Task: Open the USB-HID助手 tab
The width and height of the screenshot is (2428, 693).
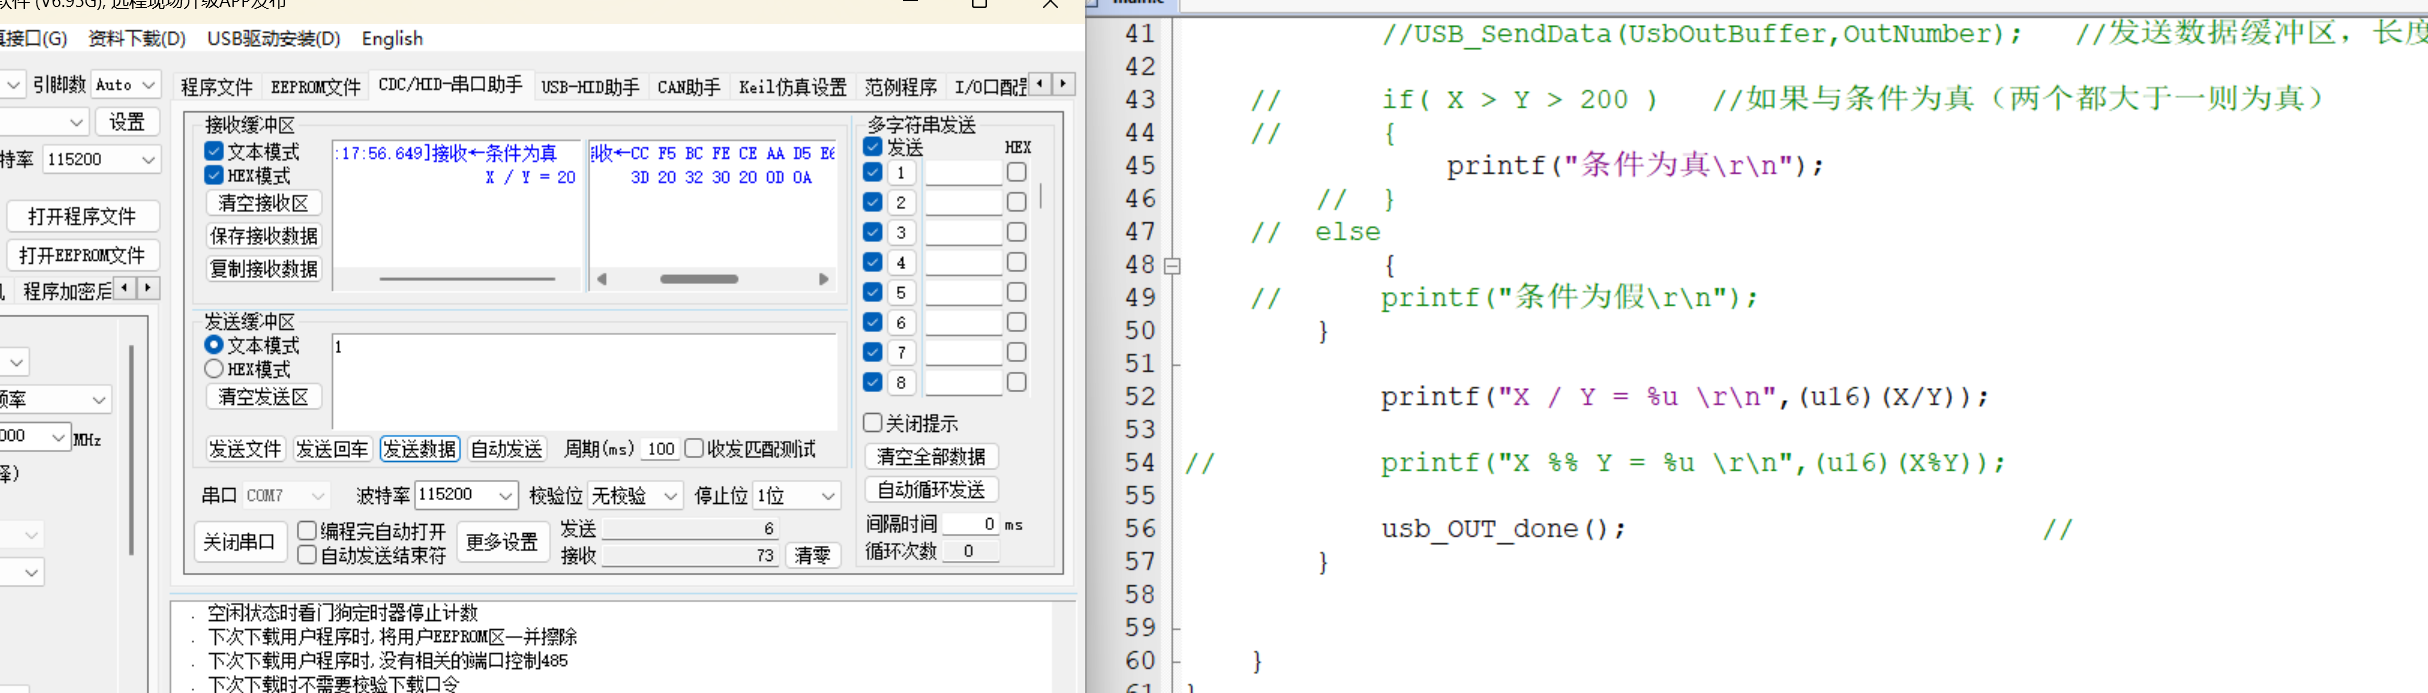Action: [x=590, y=87]
